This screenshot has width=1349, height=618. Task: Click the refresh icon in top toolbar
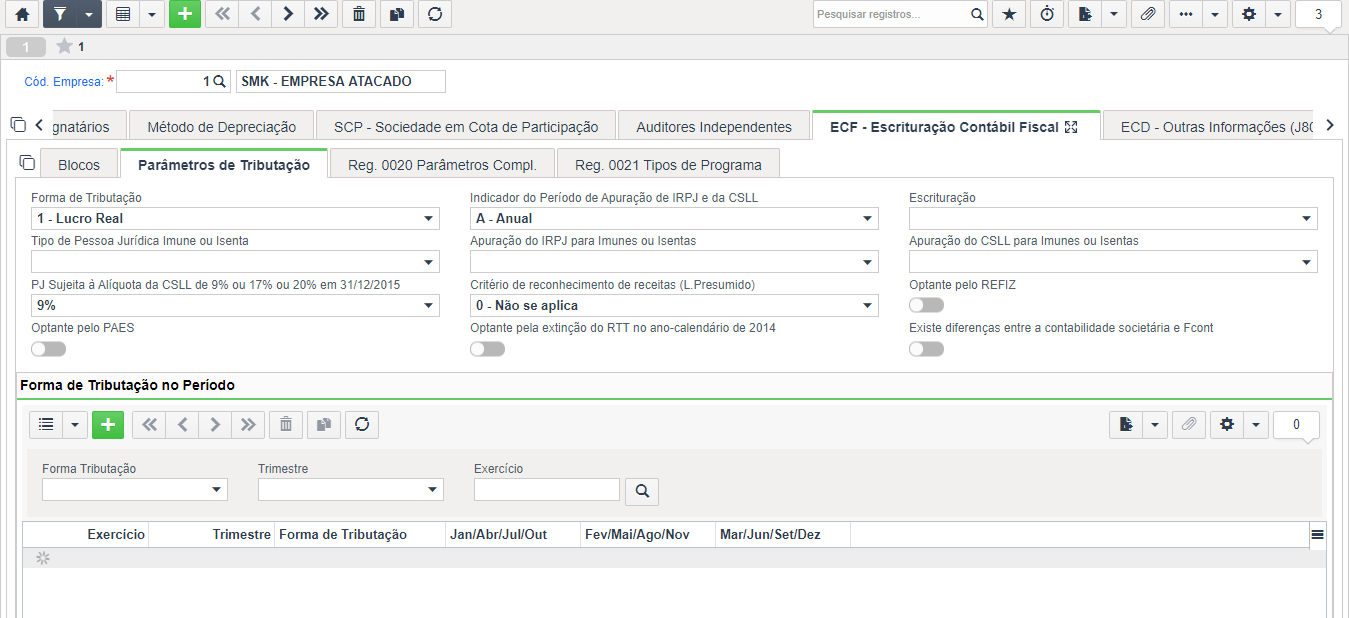[435, 14]
